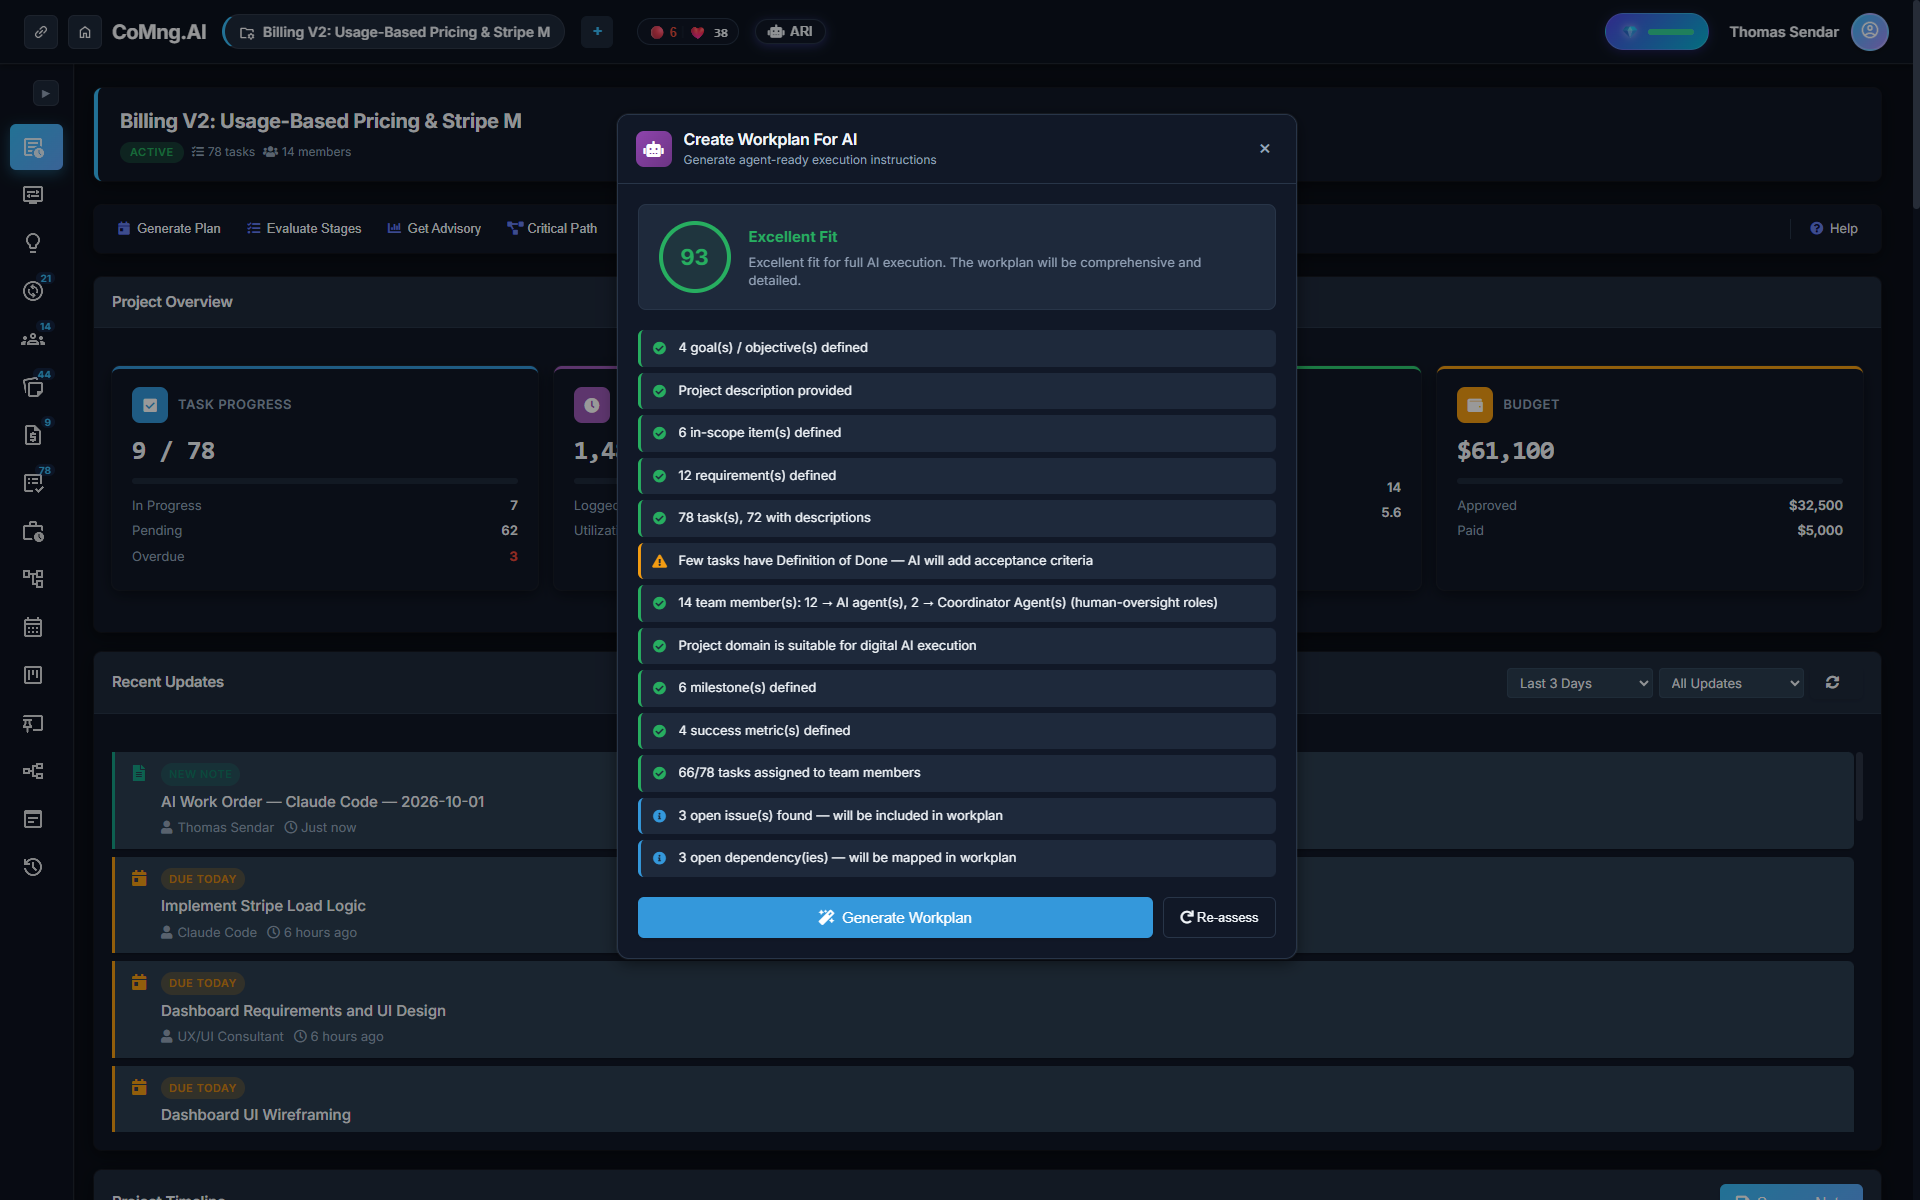Viewport: 1920px width, 1200px height.
Task: Click the Generate Workplan button
Action: click(x=895, y=917)
